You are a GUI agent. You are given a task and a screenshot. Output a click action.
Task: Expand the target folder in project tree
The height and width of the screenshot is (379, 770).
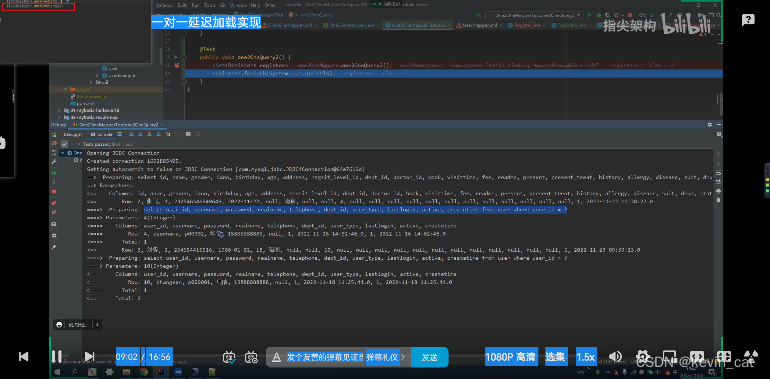point(67,89)
